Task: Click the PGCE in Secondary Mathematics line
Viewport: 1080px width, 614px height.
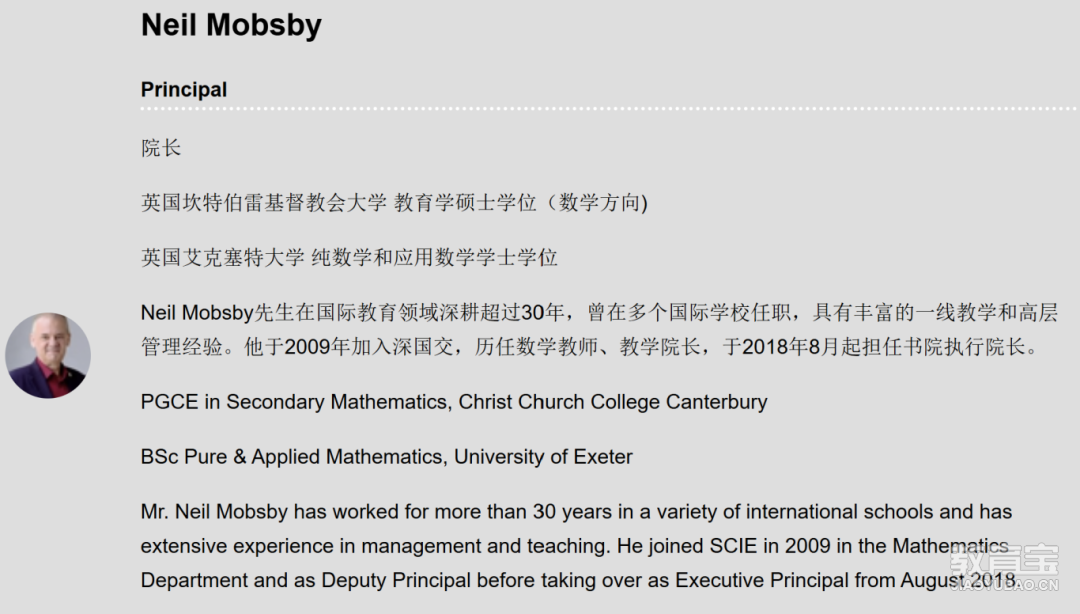Action: pyautogui.click(x=454, y=402)
